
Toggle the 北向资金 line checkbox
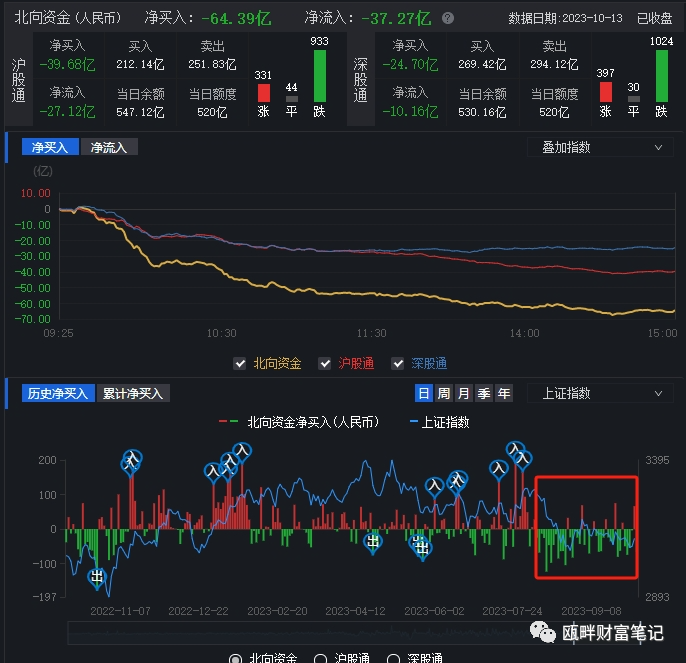click(x=239, y=363)
